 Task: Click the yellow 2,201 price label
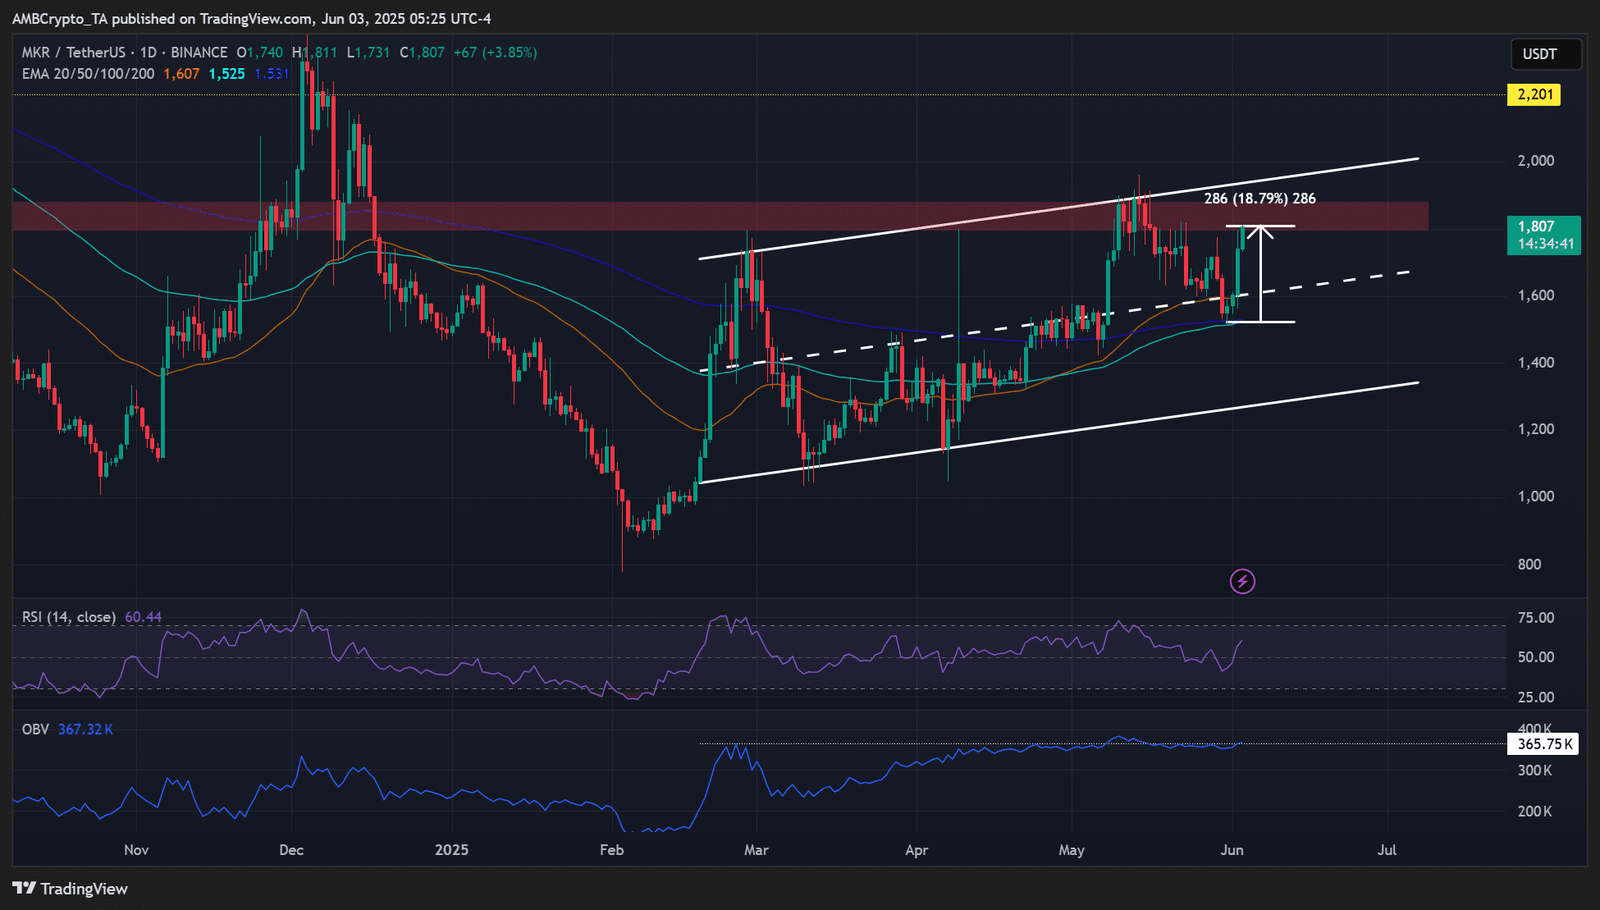pos(1535,94)
